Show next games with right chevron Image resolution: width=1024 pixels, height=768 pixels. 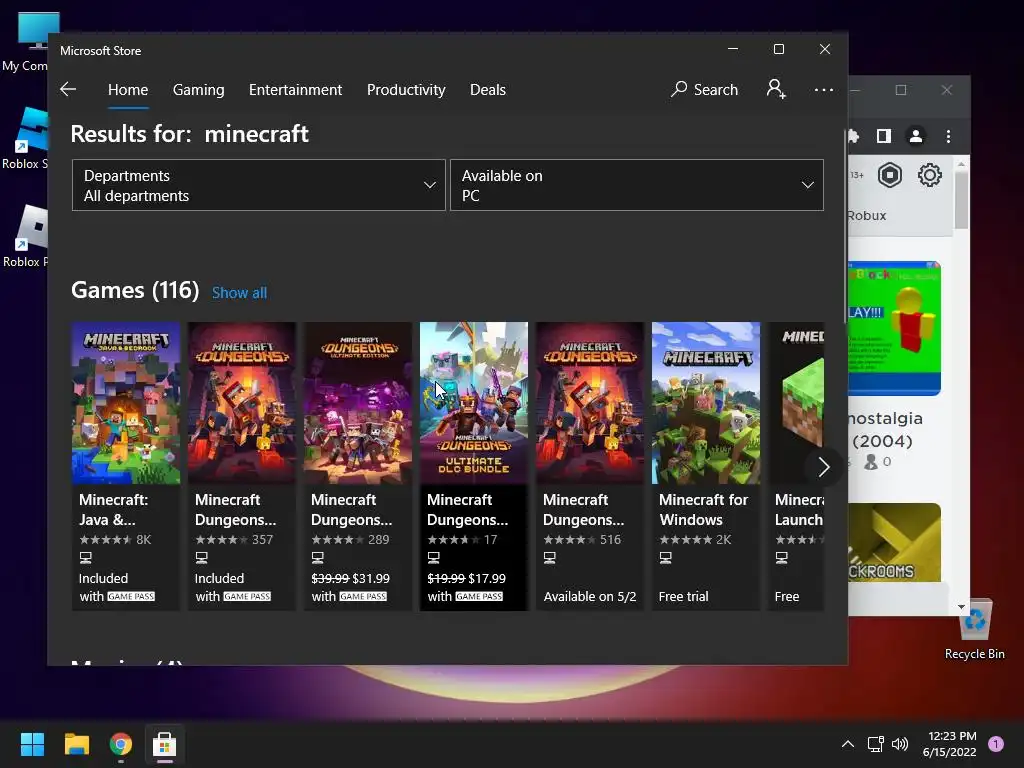(823, 466)
